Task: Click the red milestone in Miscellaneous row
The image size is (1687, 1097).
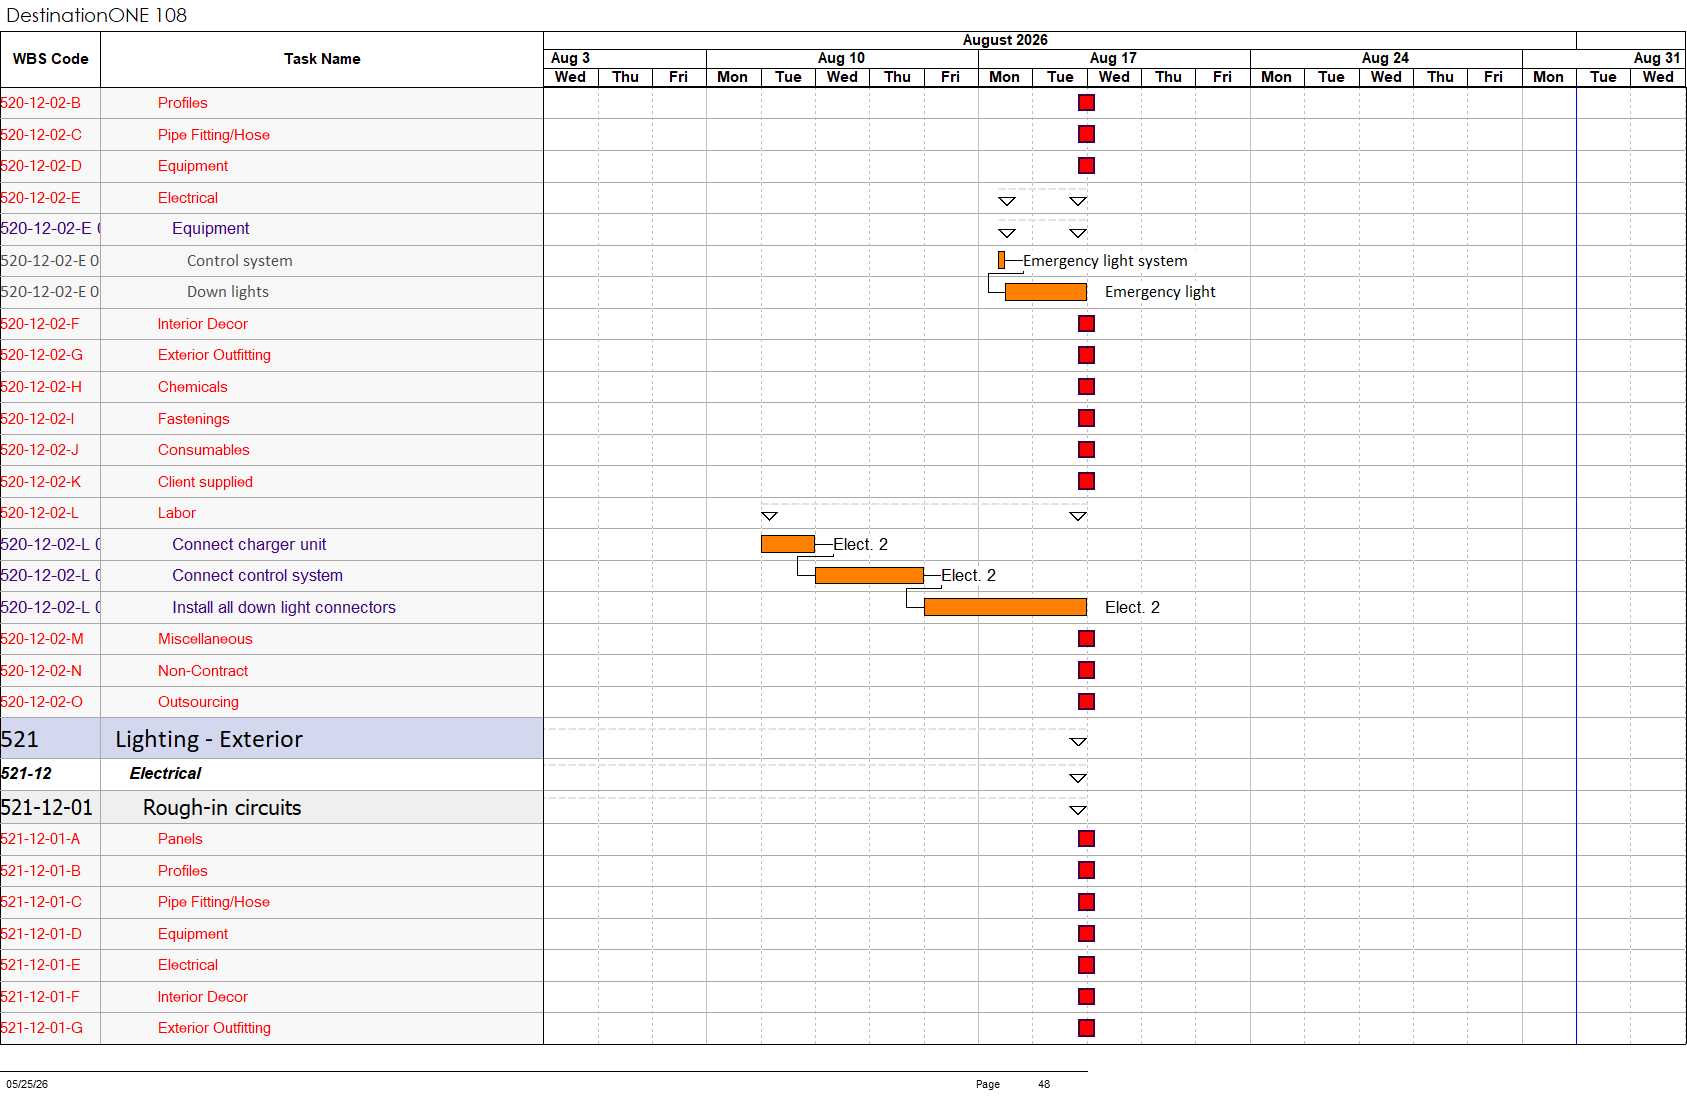Action: point(1086,638)
